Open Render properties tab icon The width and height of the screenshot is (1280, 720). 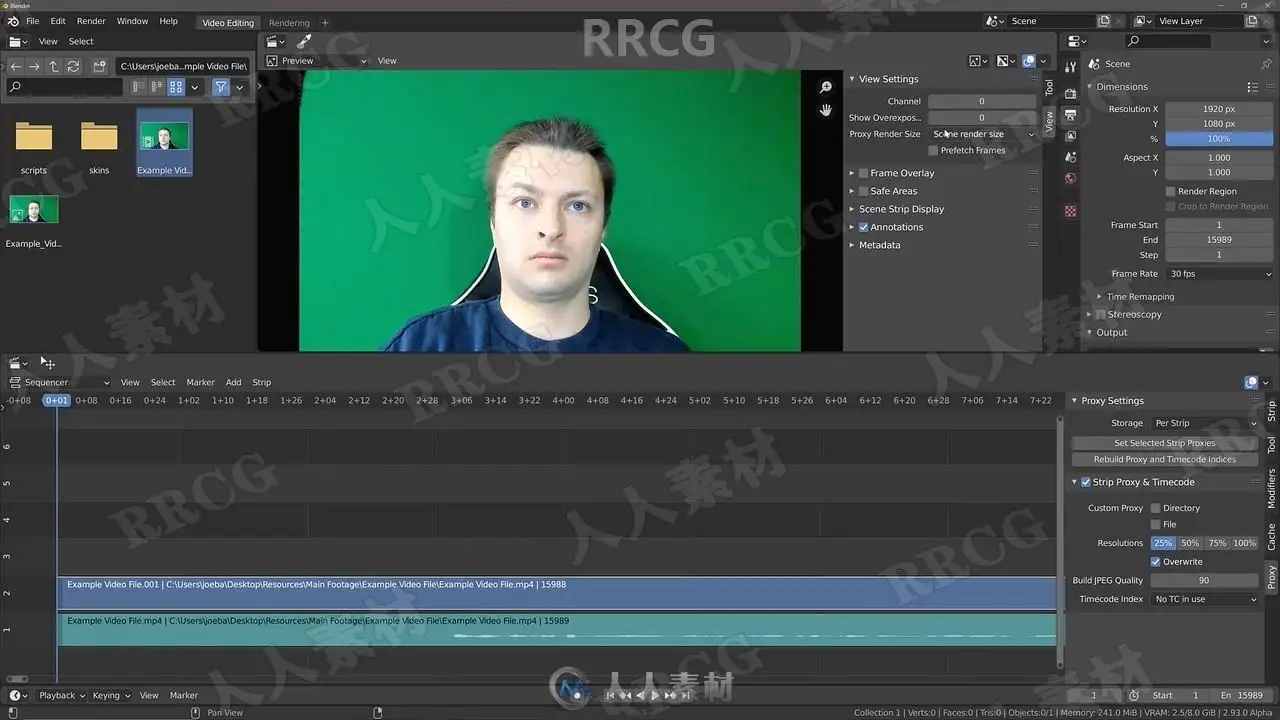point(1070,93)
